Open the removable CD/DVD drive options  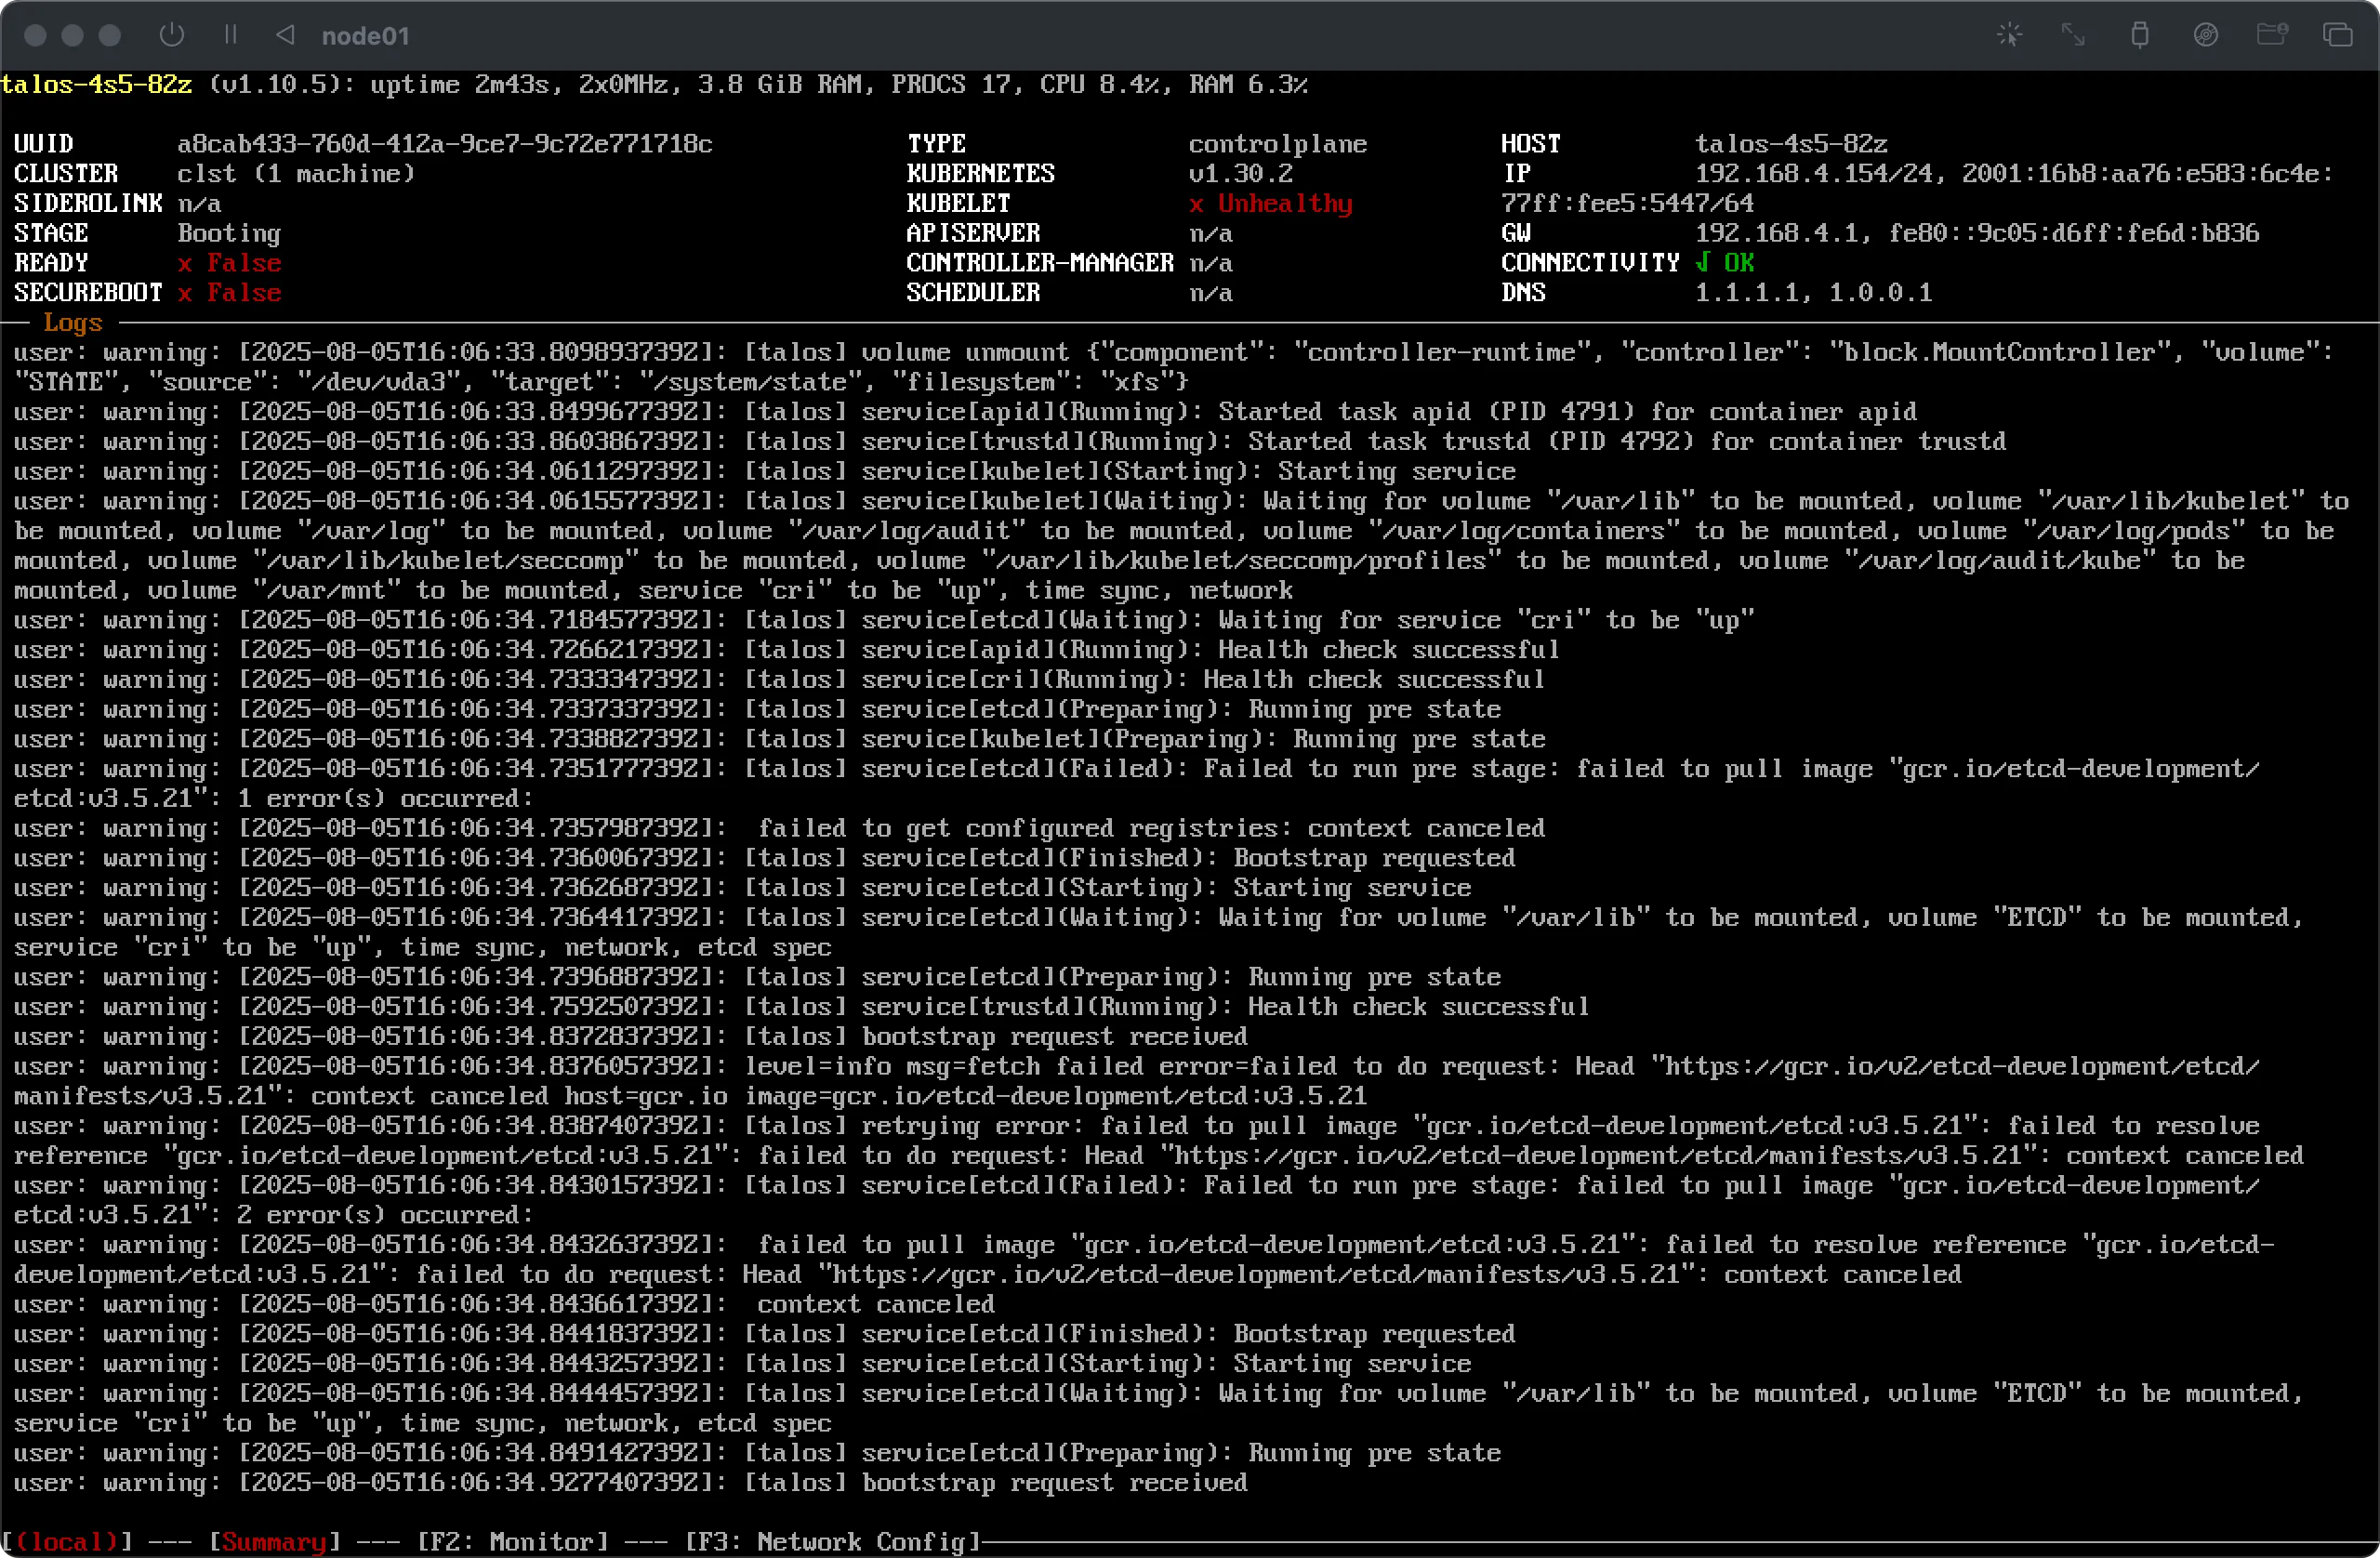2206,34
